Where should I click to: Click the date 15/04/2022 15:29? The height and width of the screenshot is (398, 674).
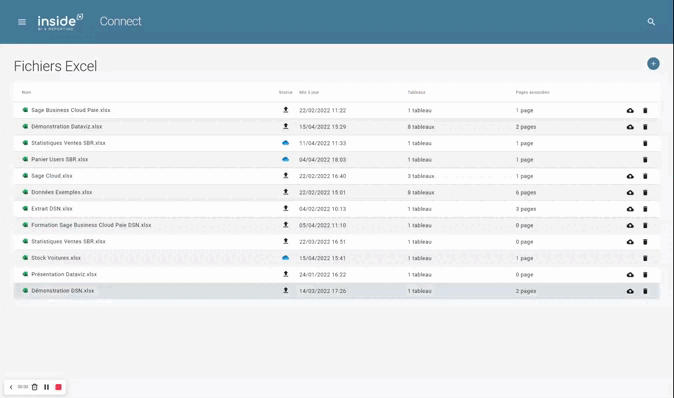coord(322,127)
